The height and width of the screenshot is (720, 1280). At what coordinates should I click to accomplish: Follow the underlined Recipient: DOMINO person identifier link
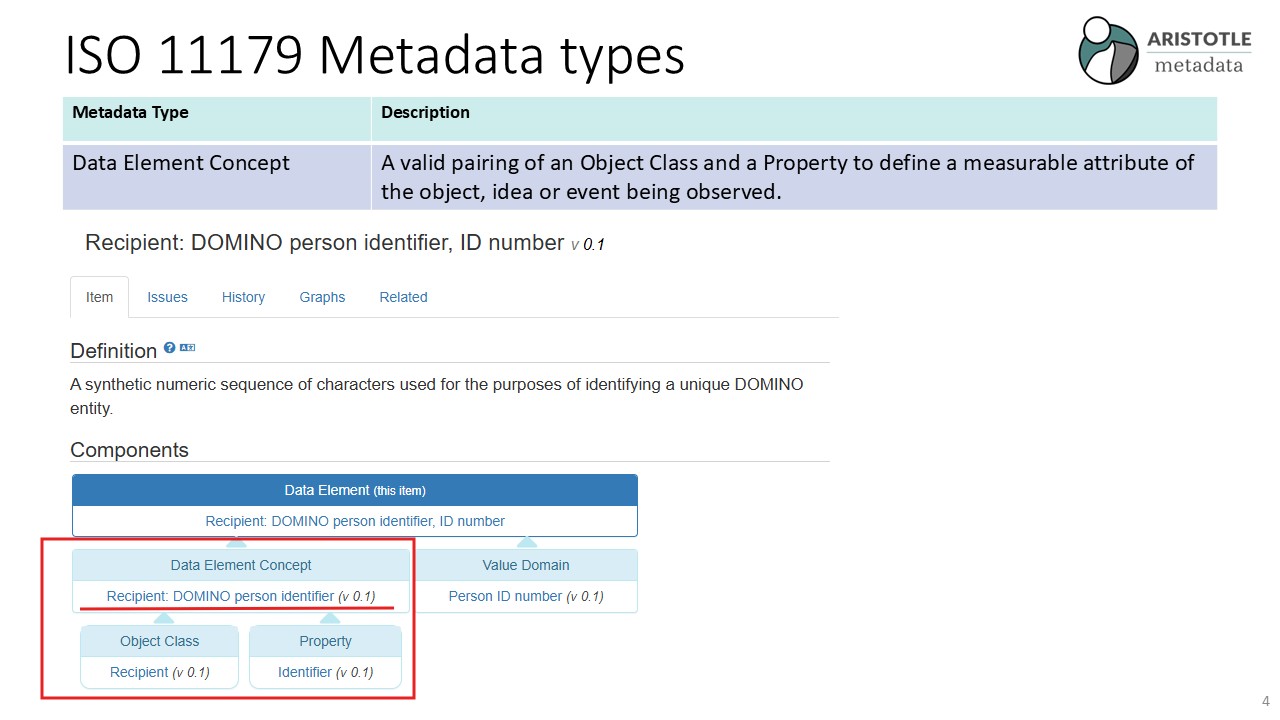pyautogui.click(x=220, y=596)
